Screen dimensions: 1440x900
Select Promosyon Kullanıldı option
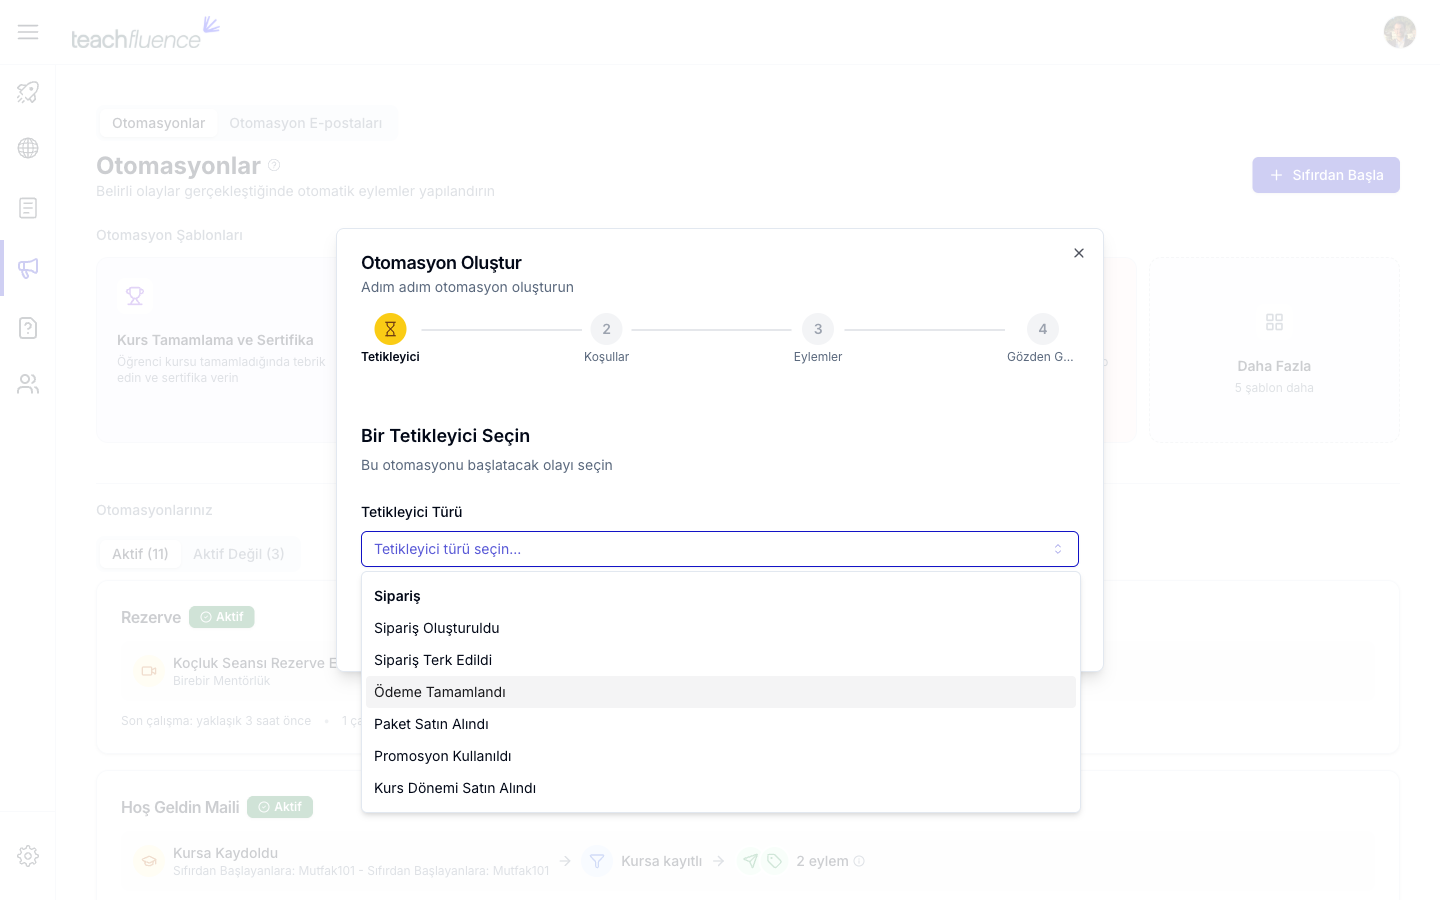tap(721, 756)
